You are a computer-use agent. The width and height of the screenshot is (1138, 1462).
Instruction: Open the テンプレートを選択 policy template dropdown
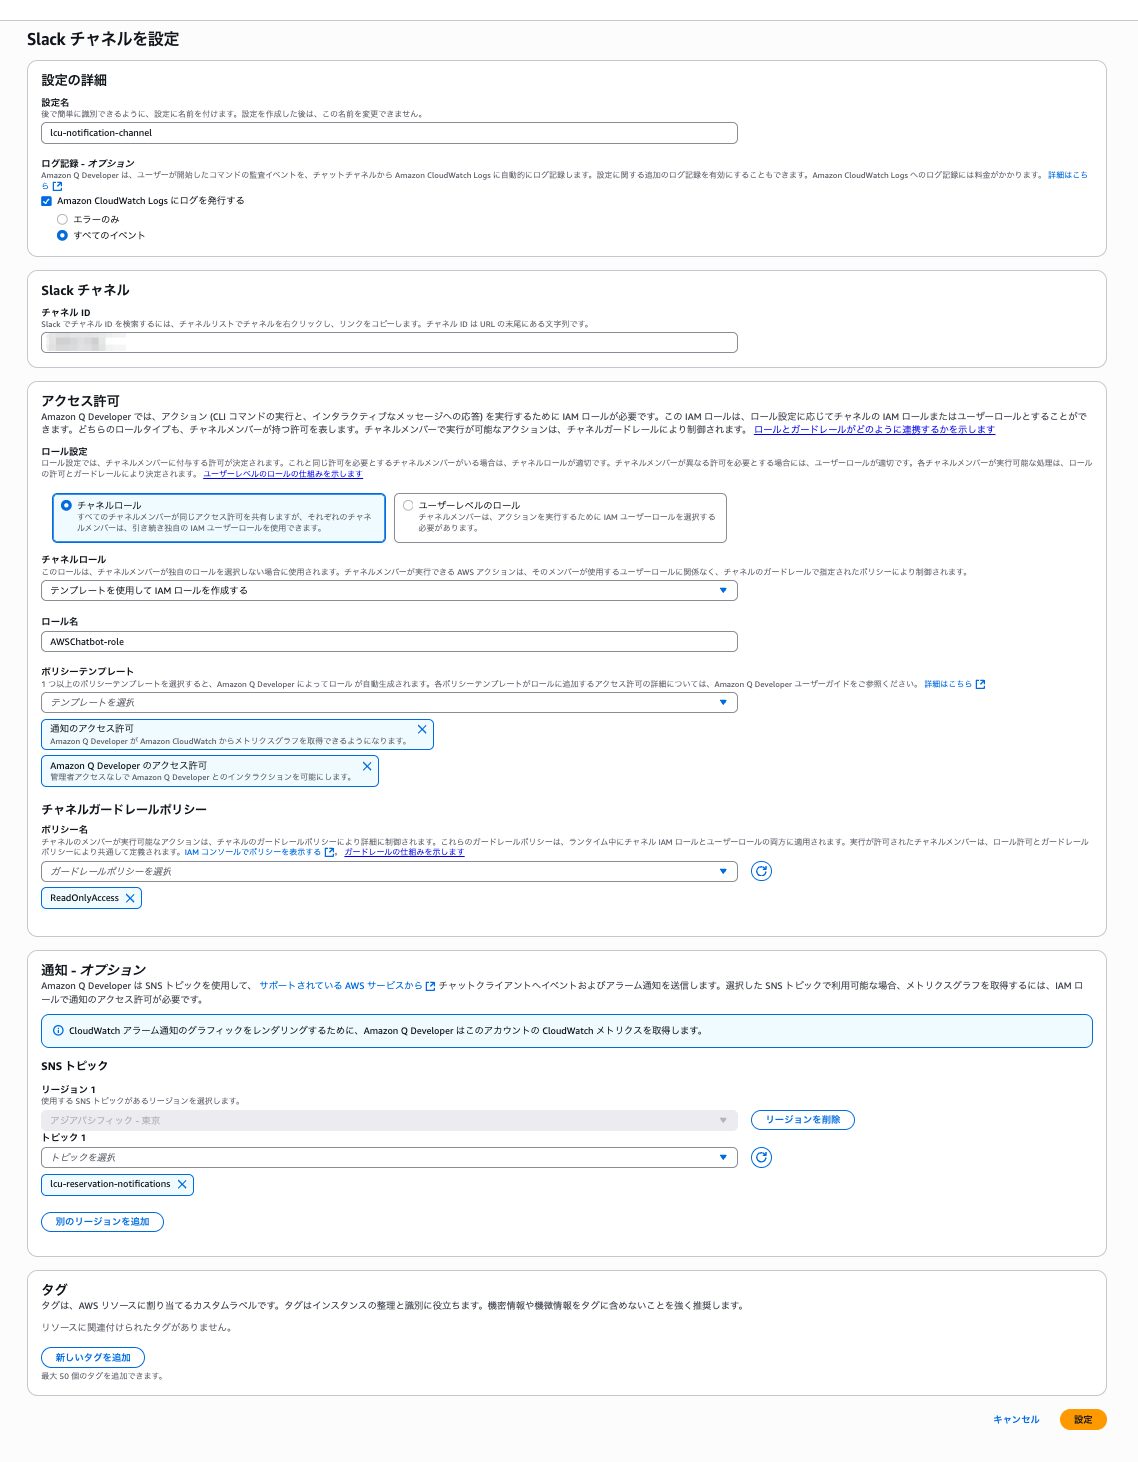coord(389,703)
